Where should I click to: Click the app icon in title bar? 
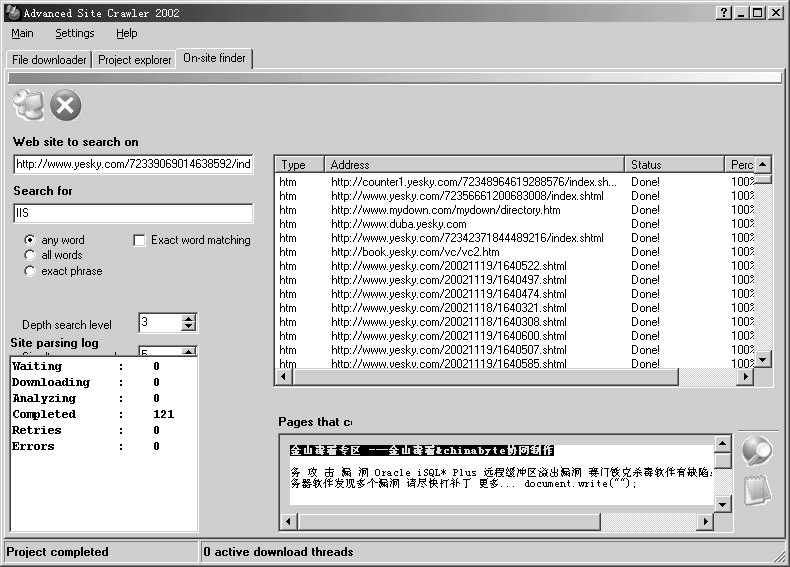[x=11, y=12]
